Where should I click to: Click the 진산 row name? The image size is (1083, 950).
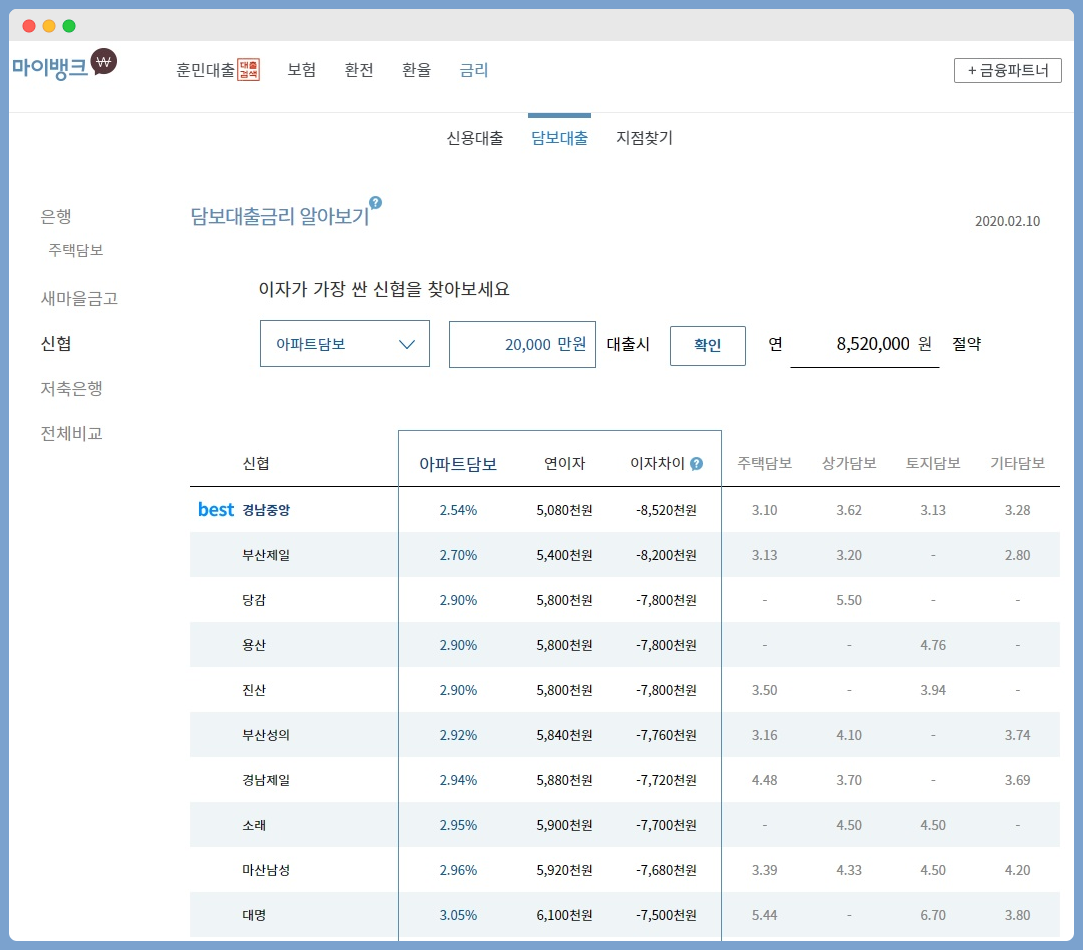[254, 690]
